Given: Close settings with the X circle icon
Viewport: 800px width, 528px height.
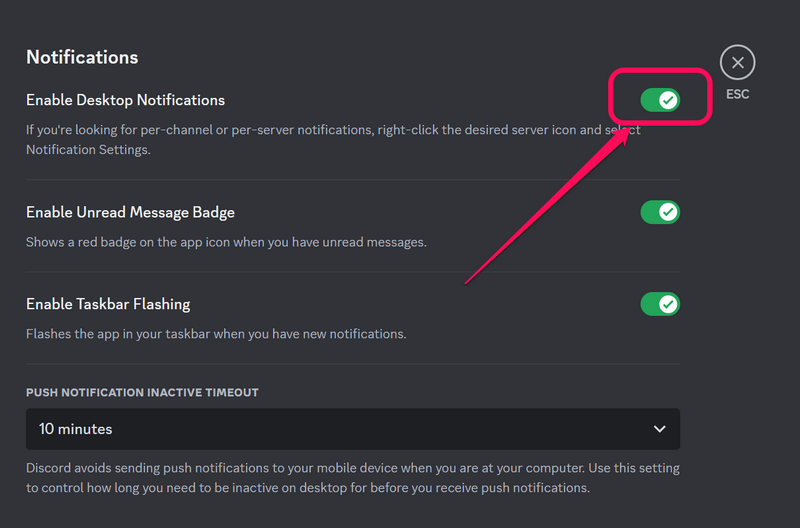Looking at the screenshot, I should pyautogui.click(x=737, y=63).
